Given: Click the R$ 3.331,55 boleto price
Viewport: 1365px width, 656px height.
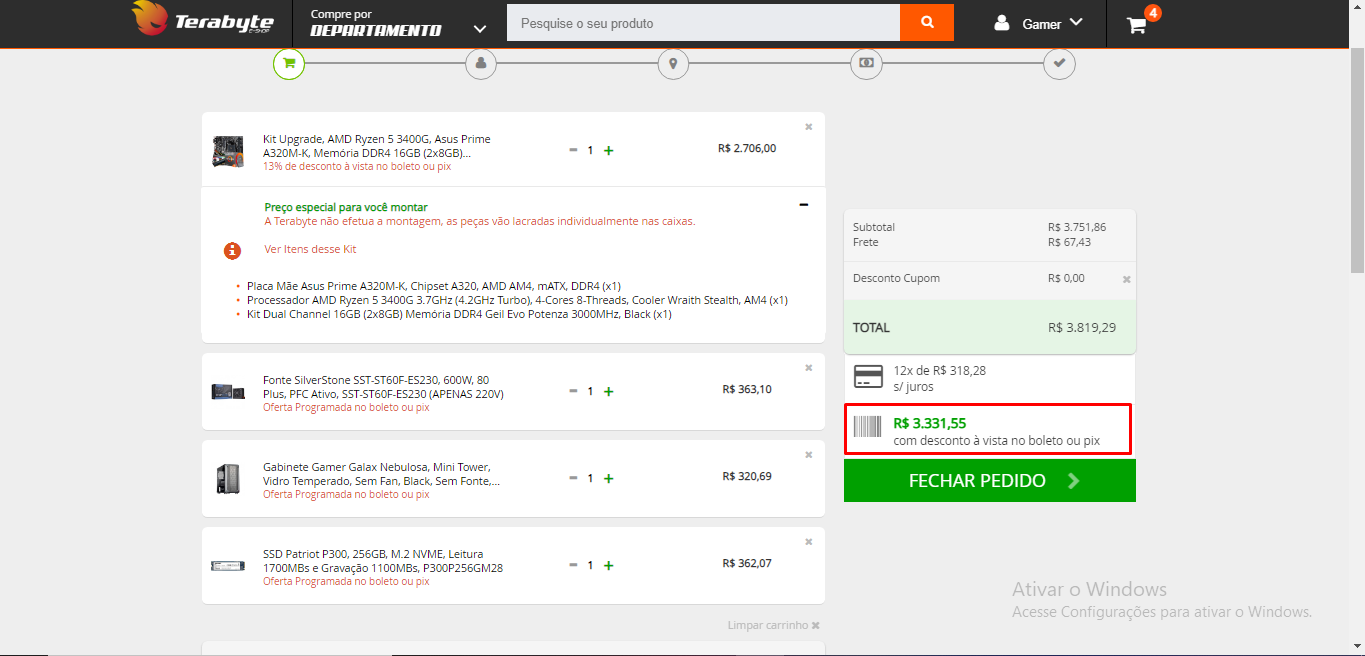Looking at the screenshot, I should (x=930, y=423).
